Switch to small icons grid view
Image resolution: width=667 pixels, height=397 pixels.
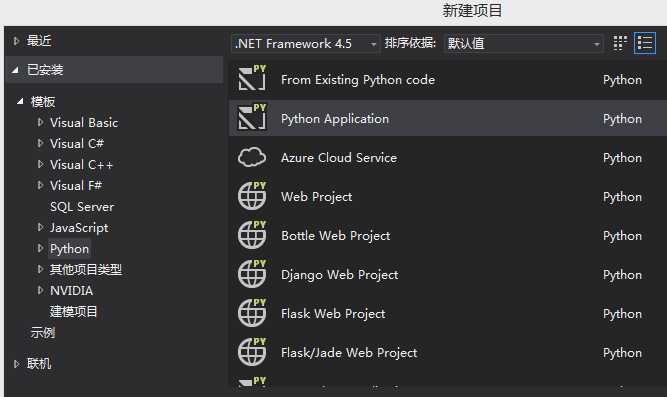coord(620,43)
